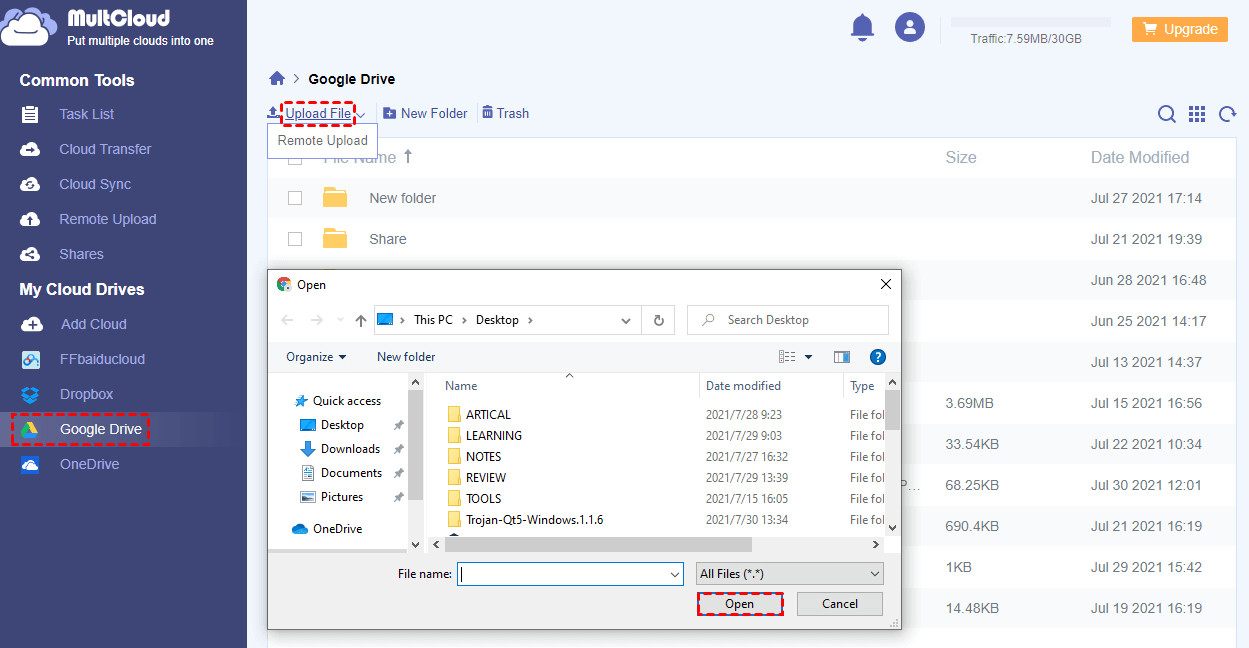Click This PC in dialog address bar

433,320
